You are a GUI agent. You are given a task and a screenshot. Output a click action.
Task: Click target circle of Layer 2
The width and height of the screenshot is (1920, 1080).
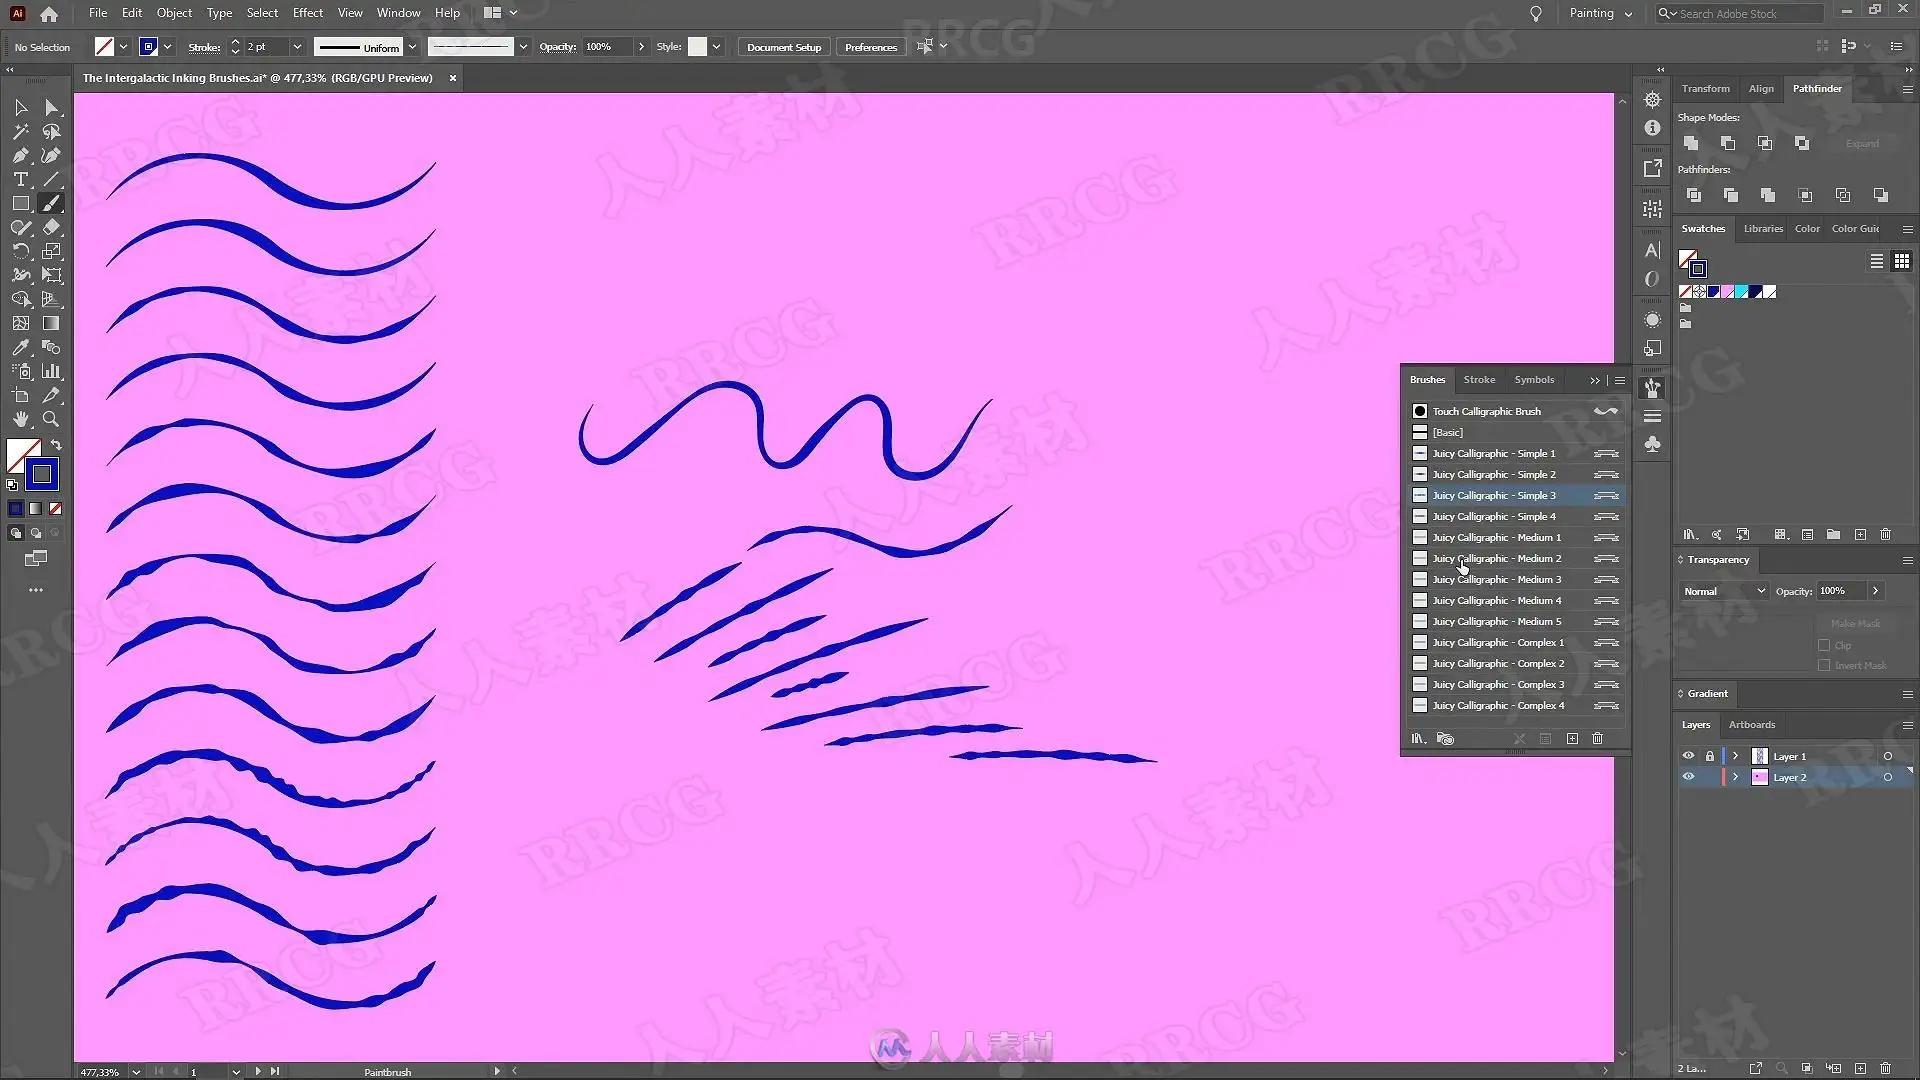coord(1888,777)
